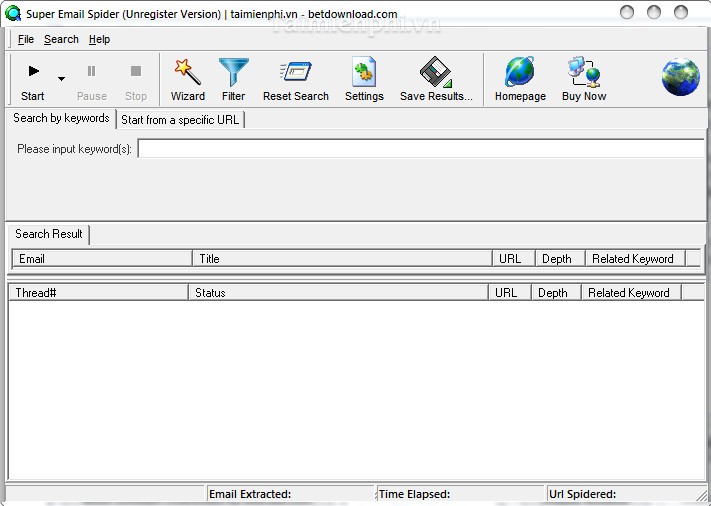Open Settings from the toolbar
711x506 pixels.
pyautogui.click(x=364, y=72)
